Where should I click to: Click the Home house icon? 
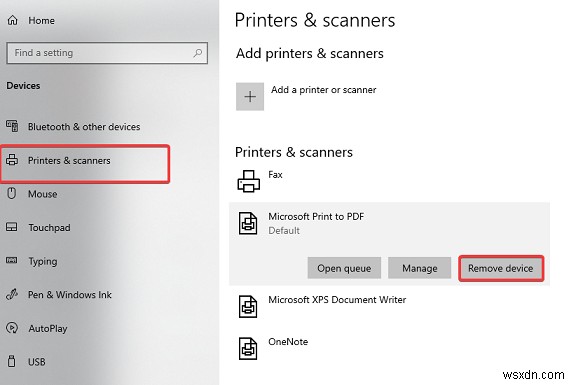click(x=12, y=20)
